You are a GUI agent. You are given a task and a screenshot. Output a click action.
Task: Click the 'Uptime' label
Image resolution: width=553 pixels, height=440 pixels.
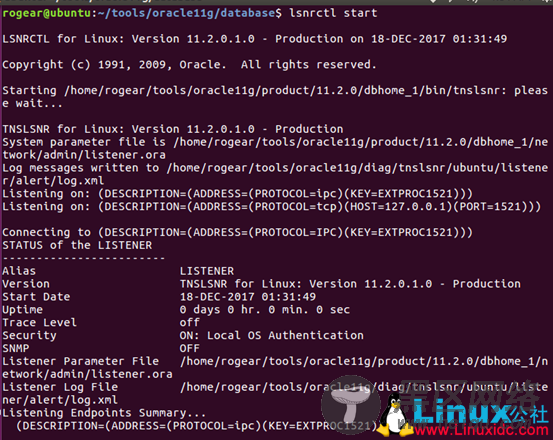click(23, 310)
